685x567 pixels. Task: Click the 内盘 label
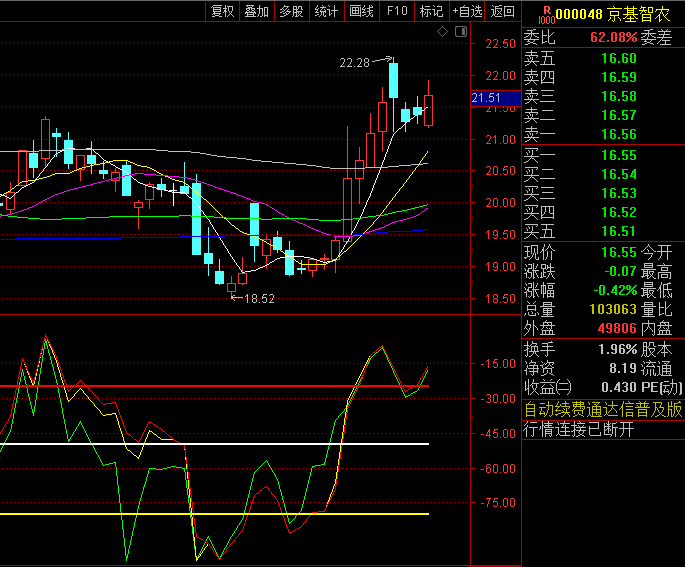(656, 328)
